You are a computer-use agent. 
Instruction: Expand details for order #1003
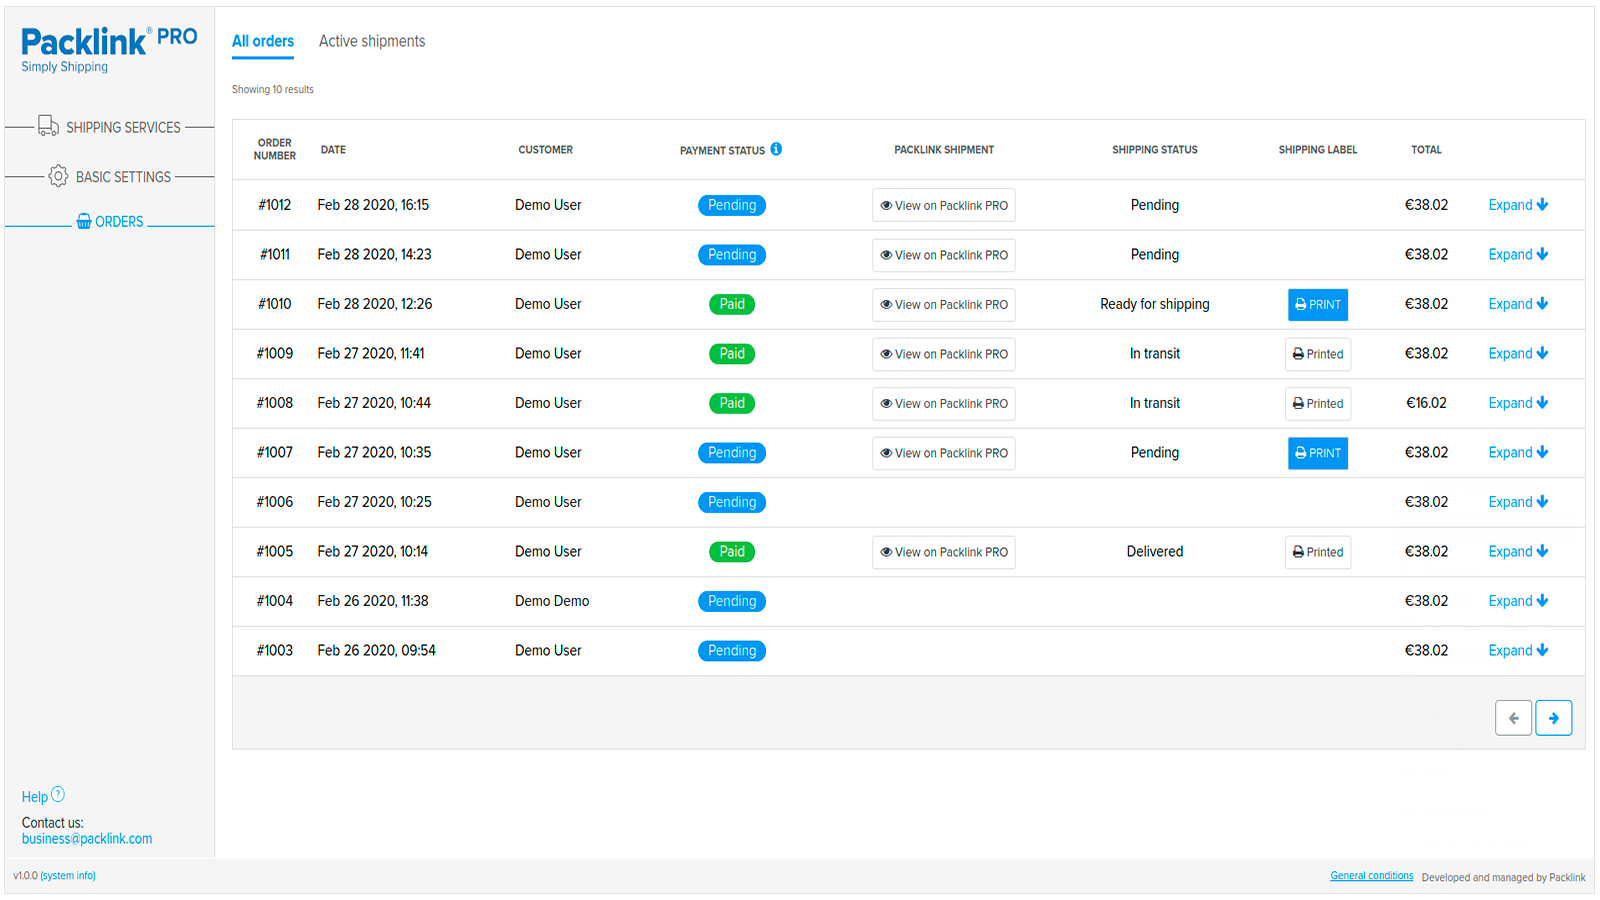(x=1517, y=650)
